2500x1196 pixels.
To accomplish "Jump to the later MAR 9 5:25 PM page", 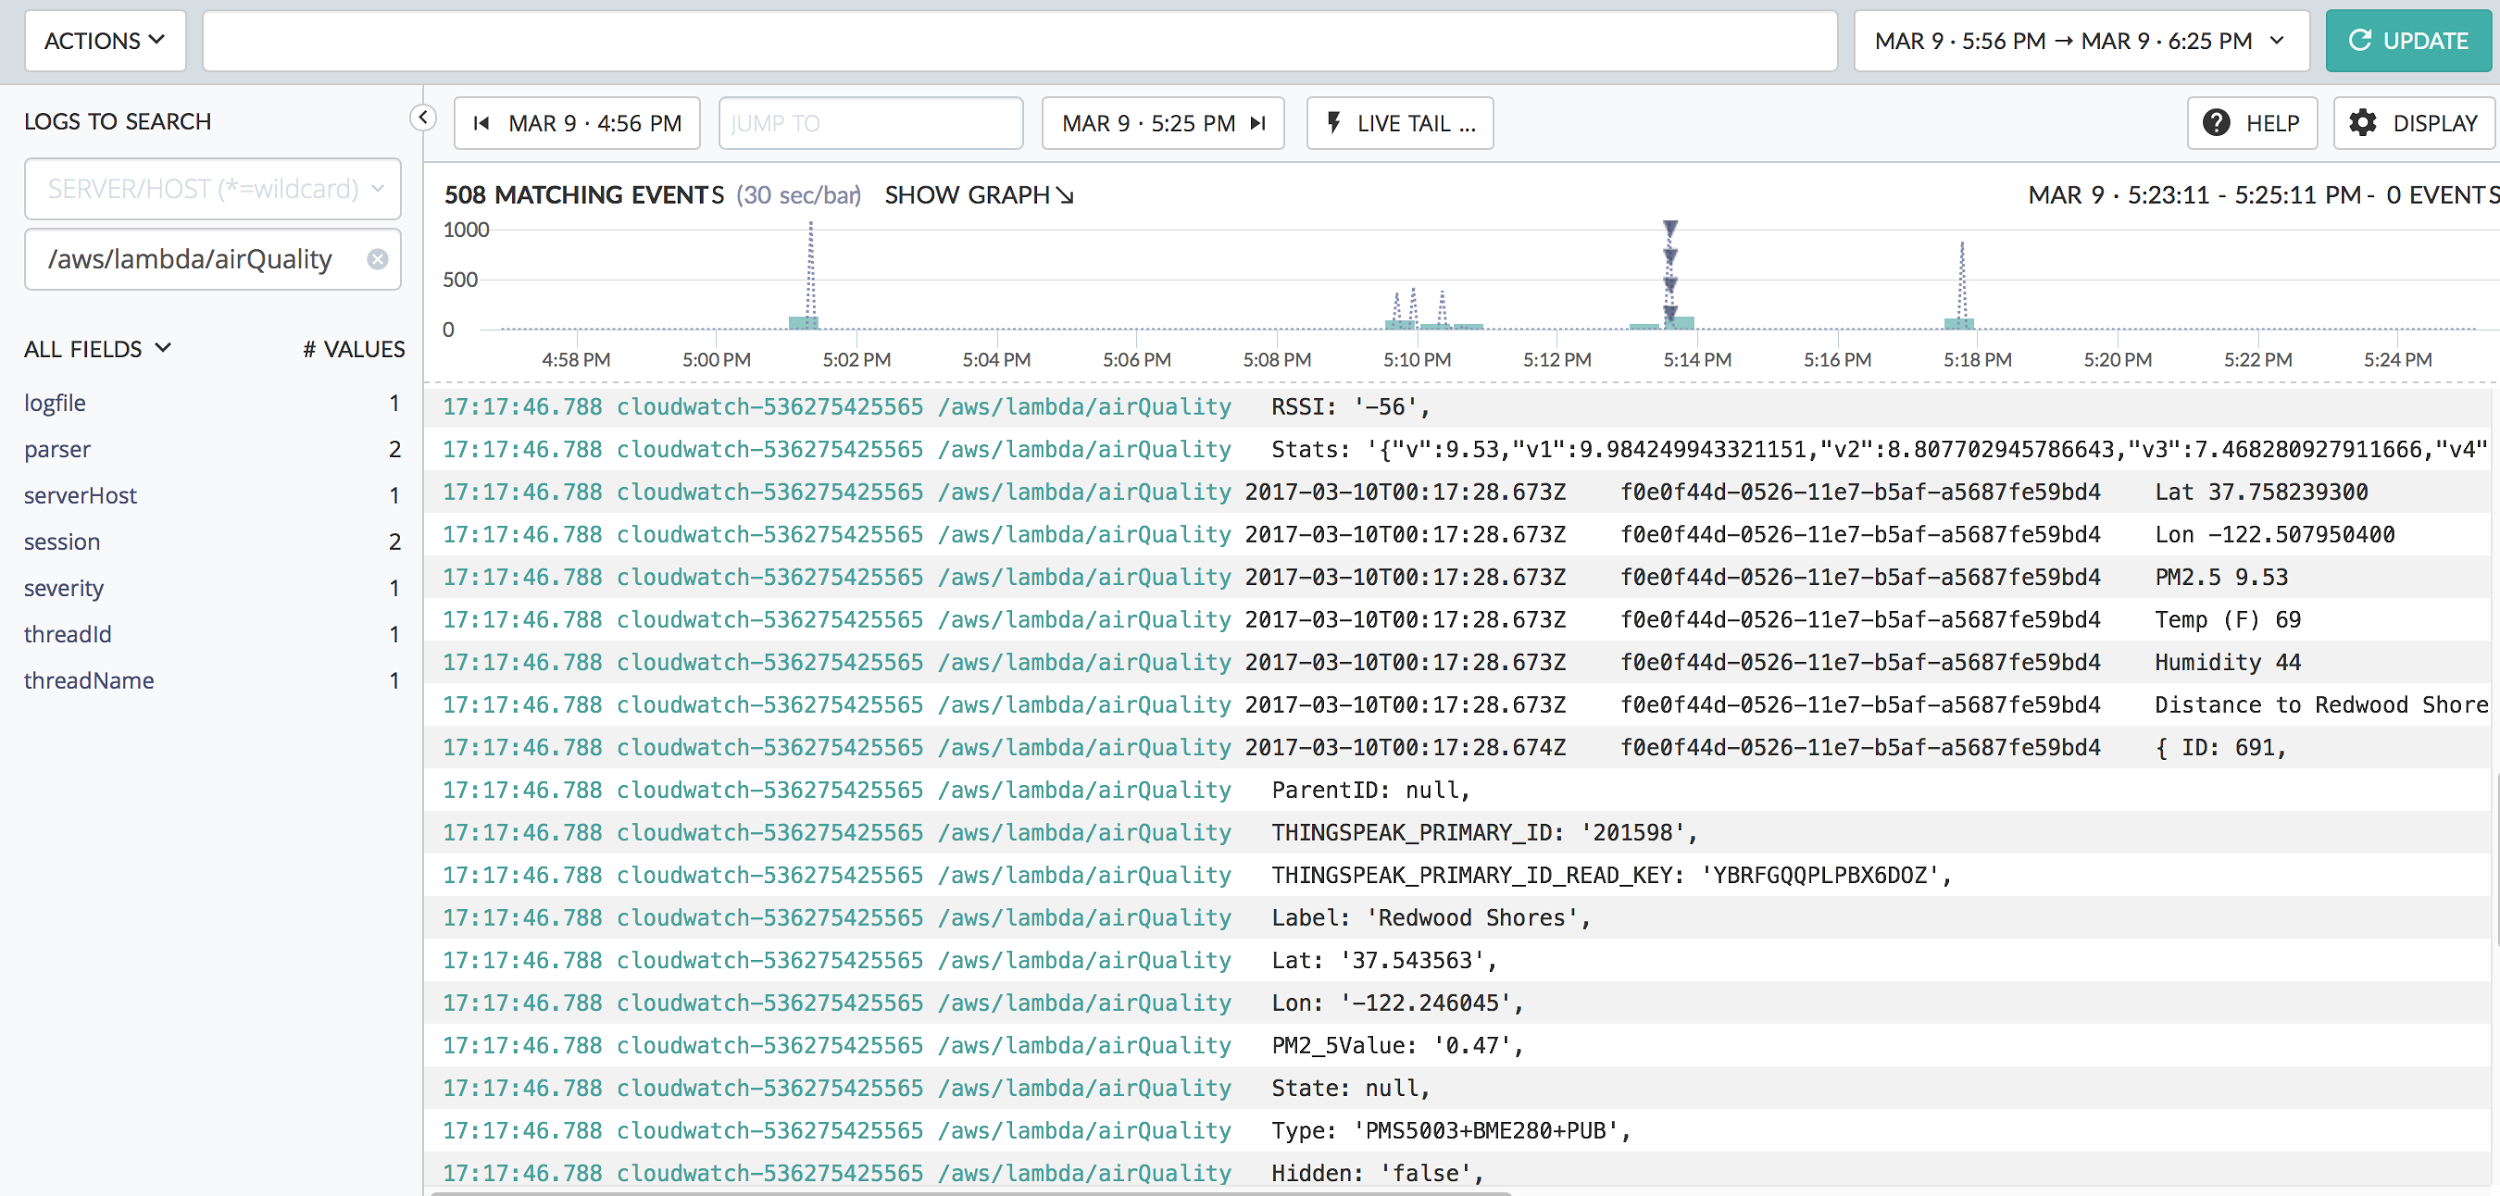I will [x=1162, y=123].
